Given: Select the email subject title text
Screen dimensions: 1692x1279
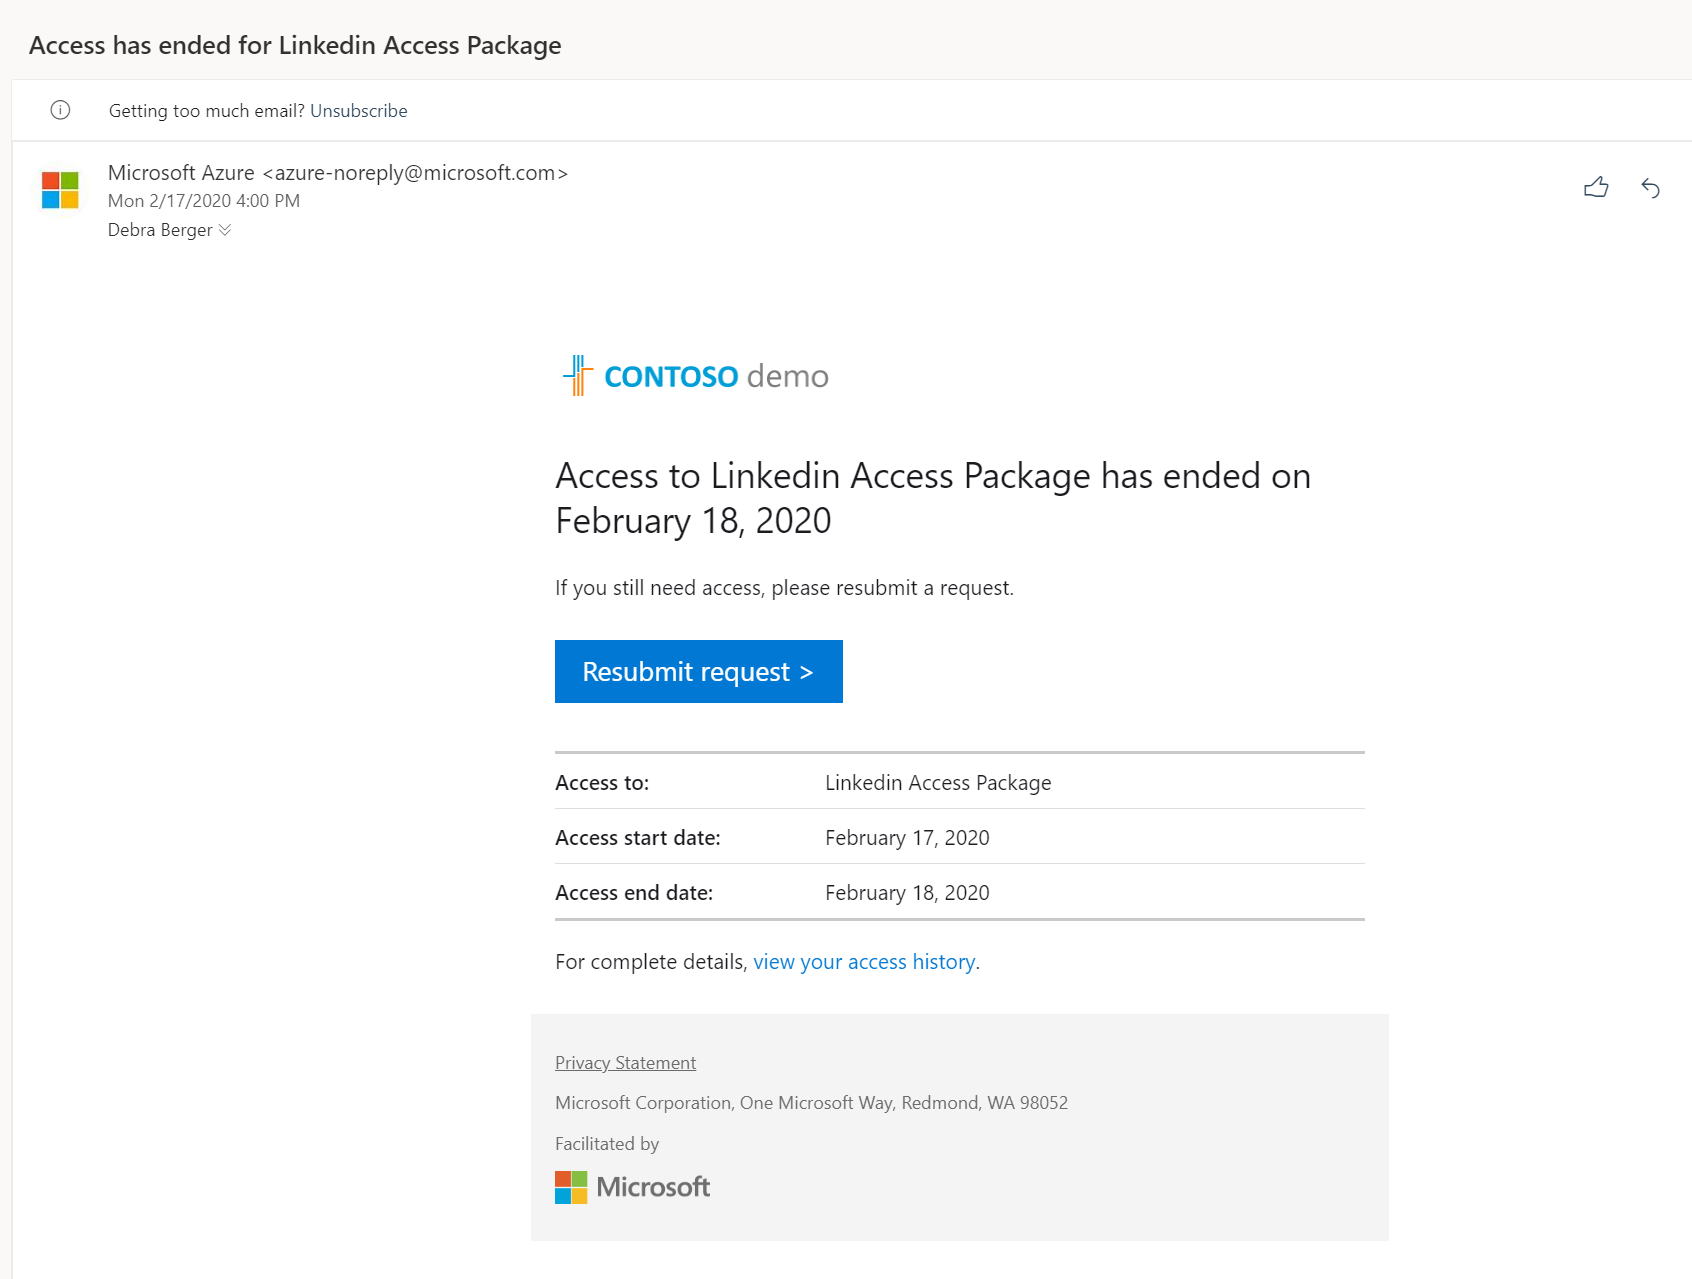Looking at the screenshot, I should tap(295, 45).
